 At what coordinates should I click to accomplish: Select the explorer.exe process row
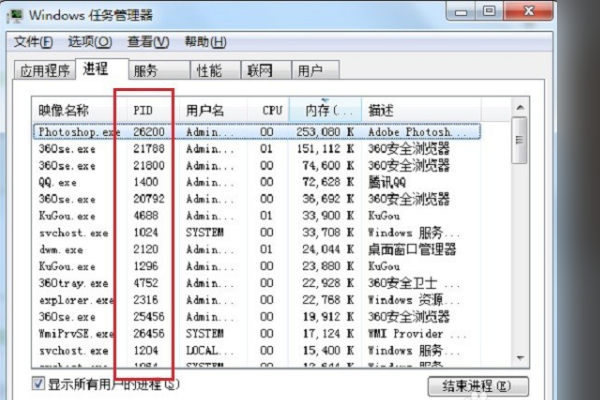point(256,300)
